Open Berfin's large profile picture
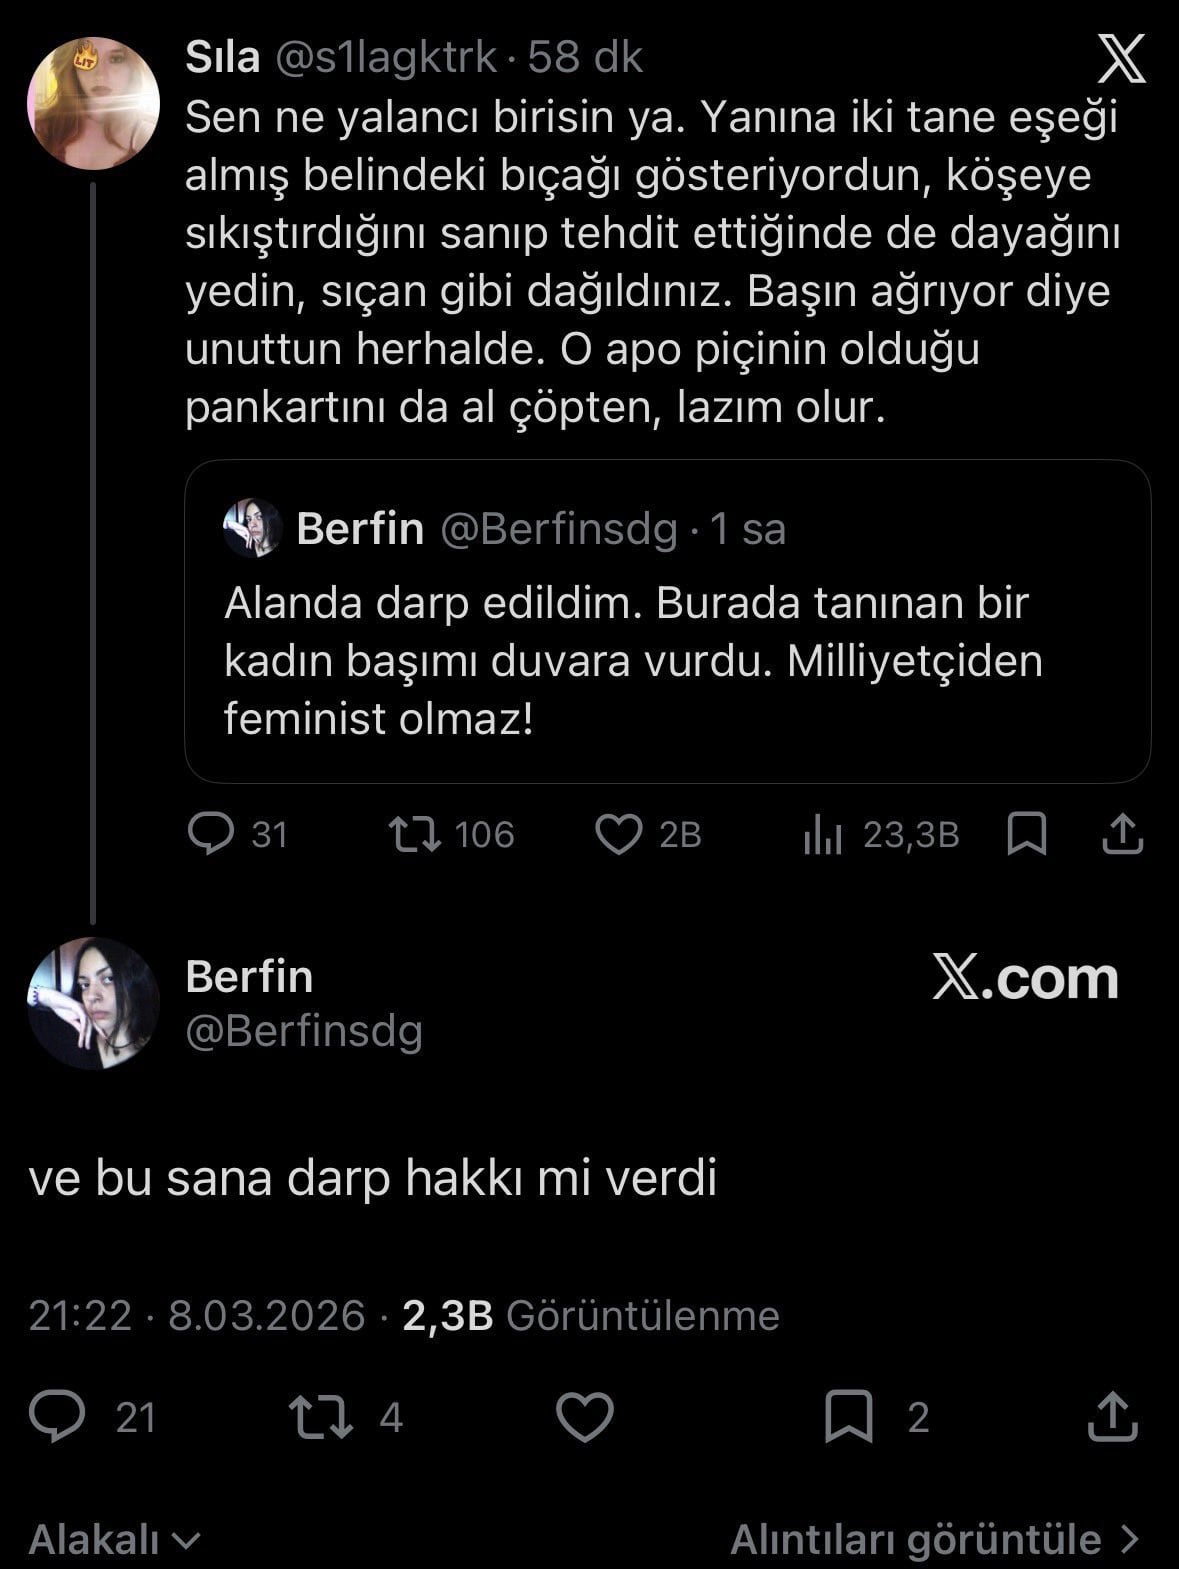This screenshot has width=1179, height=1569. pos(93,1003)
